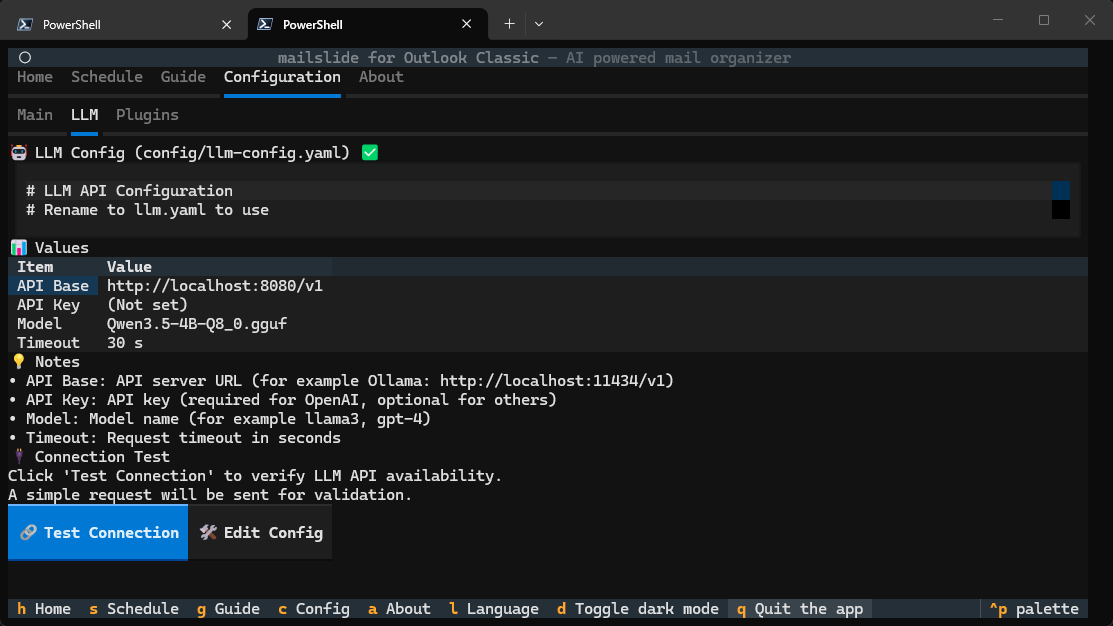Screen dimensions: 1113x626
Task: Click the plug Connection Test icon
Action: [18, 457]
